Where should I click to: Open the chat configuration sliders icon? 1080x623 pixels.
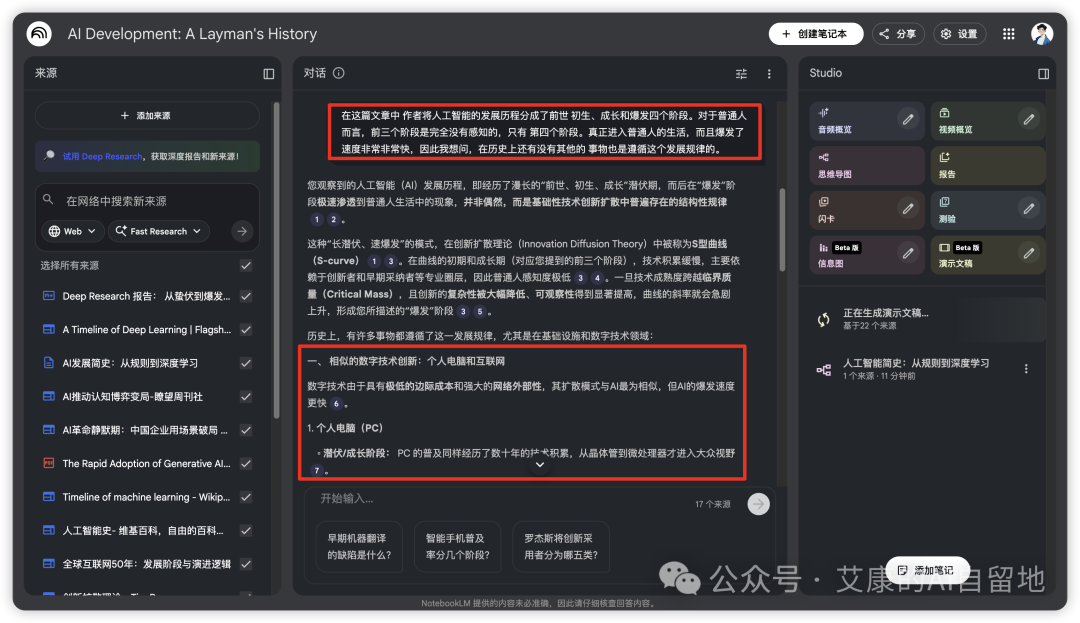(x=741, y=74)
